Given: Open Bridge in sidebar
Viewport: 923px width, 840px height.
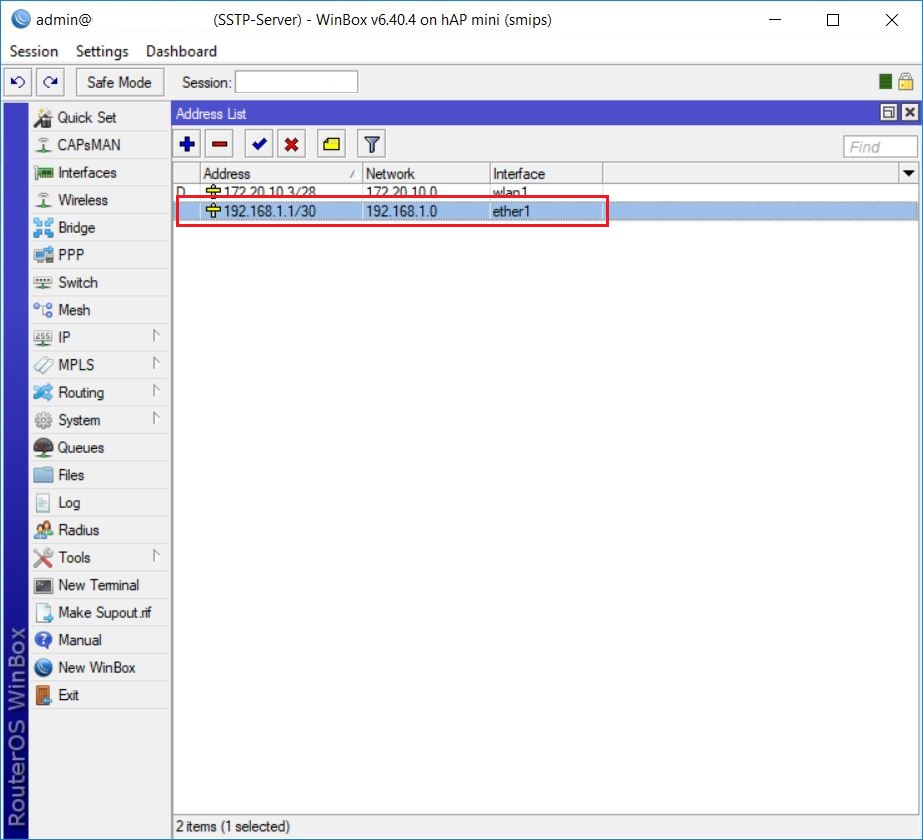Looking at the screenshot, I should click(100, 228).
